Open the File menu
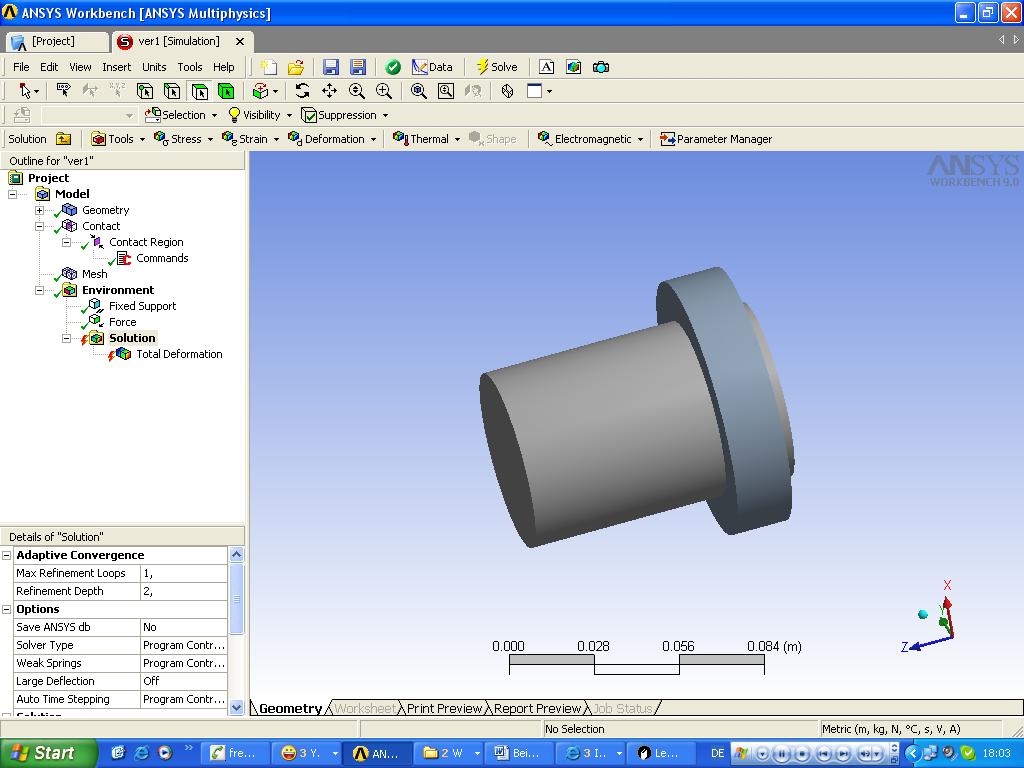The image size is (1024, 768). point(21,67)
